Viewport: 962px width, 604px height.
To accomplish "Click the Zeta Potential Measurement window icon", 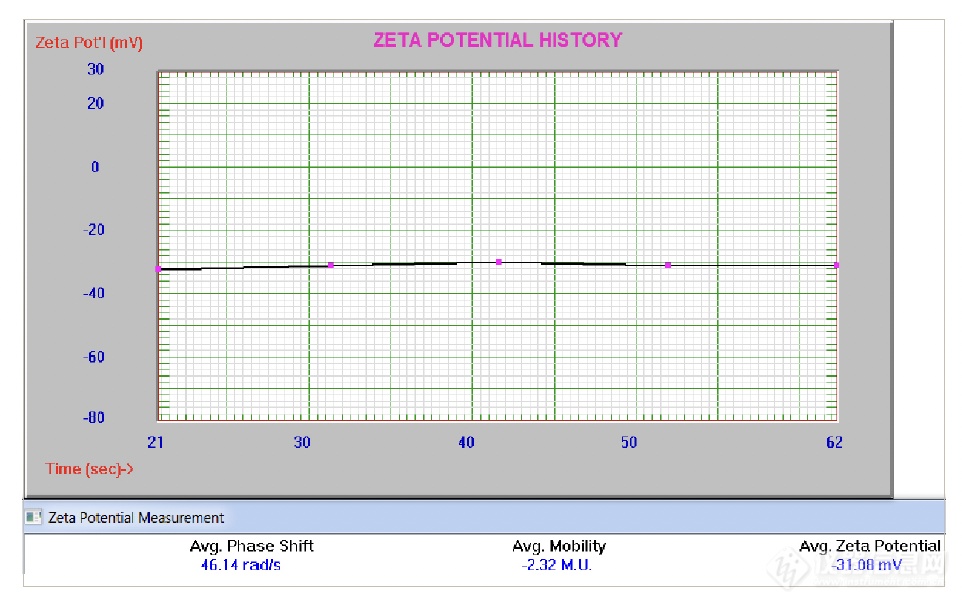I will (34, 517).
